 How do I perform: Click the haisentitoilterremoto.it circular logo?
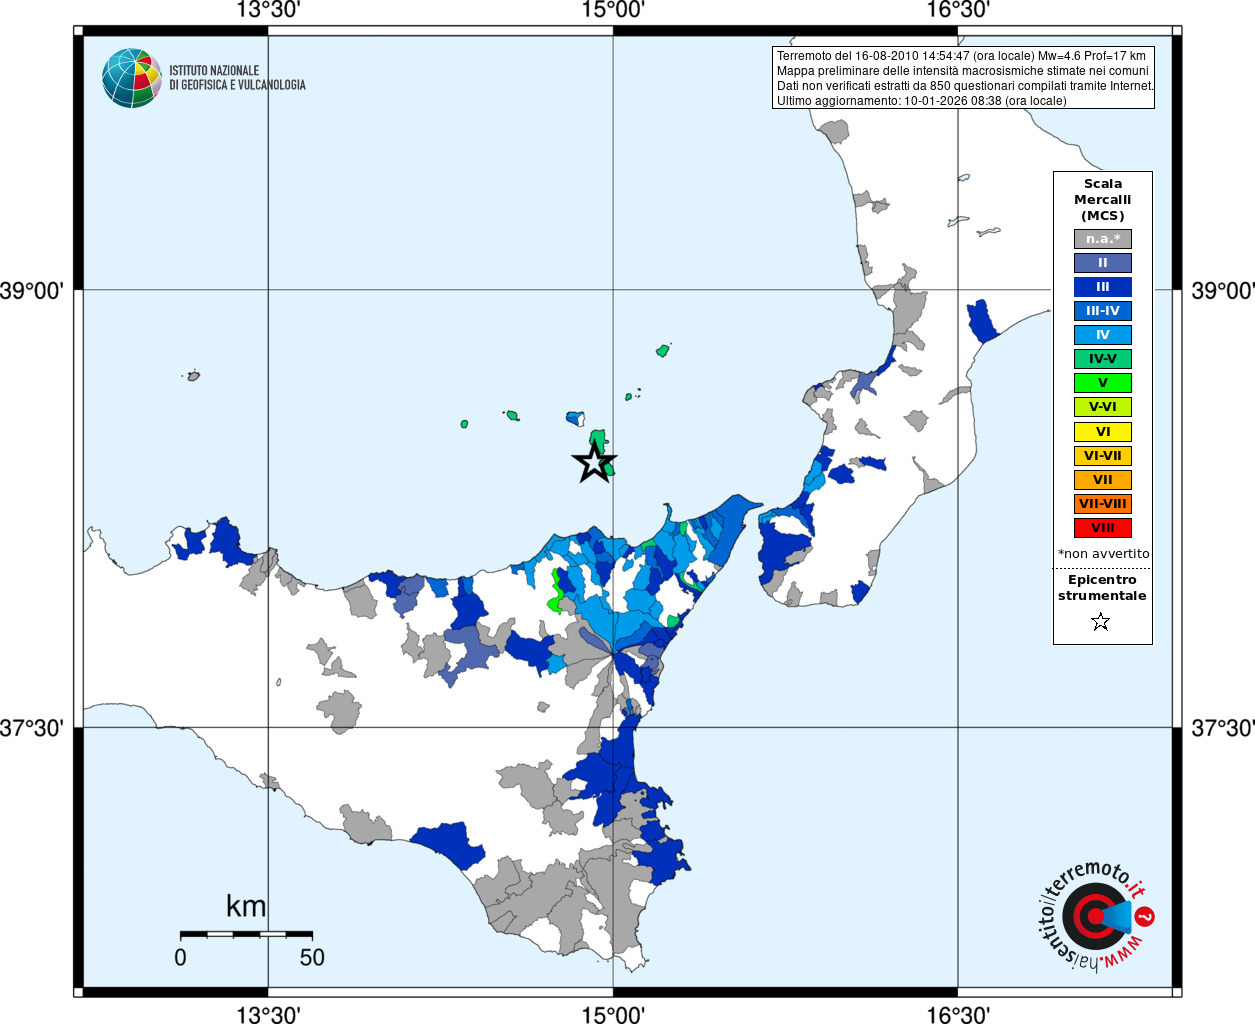[x=1093, y=917]
